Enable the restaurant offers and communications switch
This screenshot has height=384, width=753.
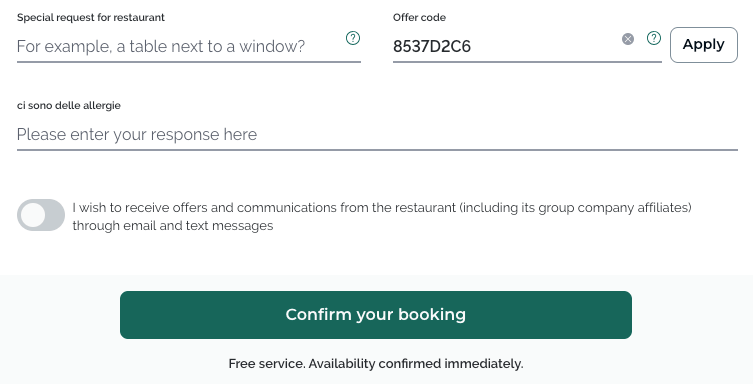[x=41, y=215]
